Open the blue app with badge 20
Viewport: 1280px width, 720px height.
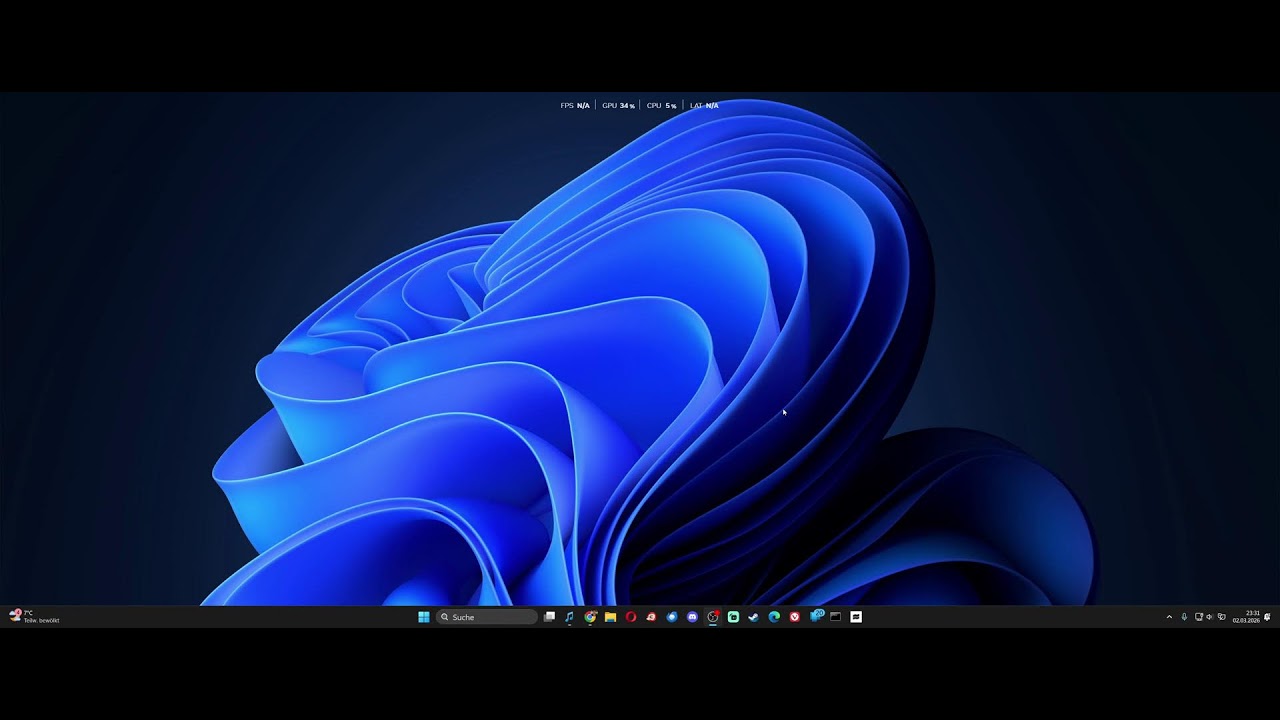(816, 616)
